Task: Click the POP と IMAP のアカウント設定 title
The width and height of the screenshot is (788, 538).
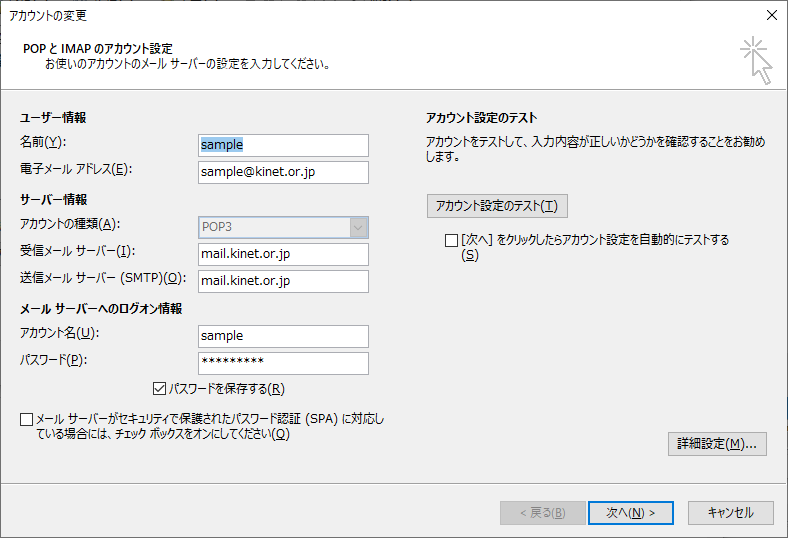Action: click(x=98, y=49)
